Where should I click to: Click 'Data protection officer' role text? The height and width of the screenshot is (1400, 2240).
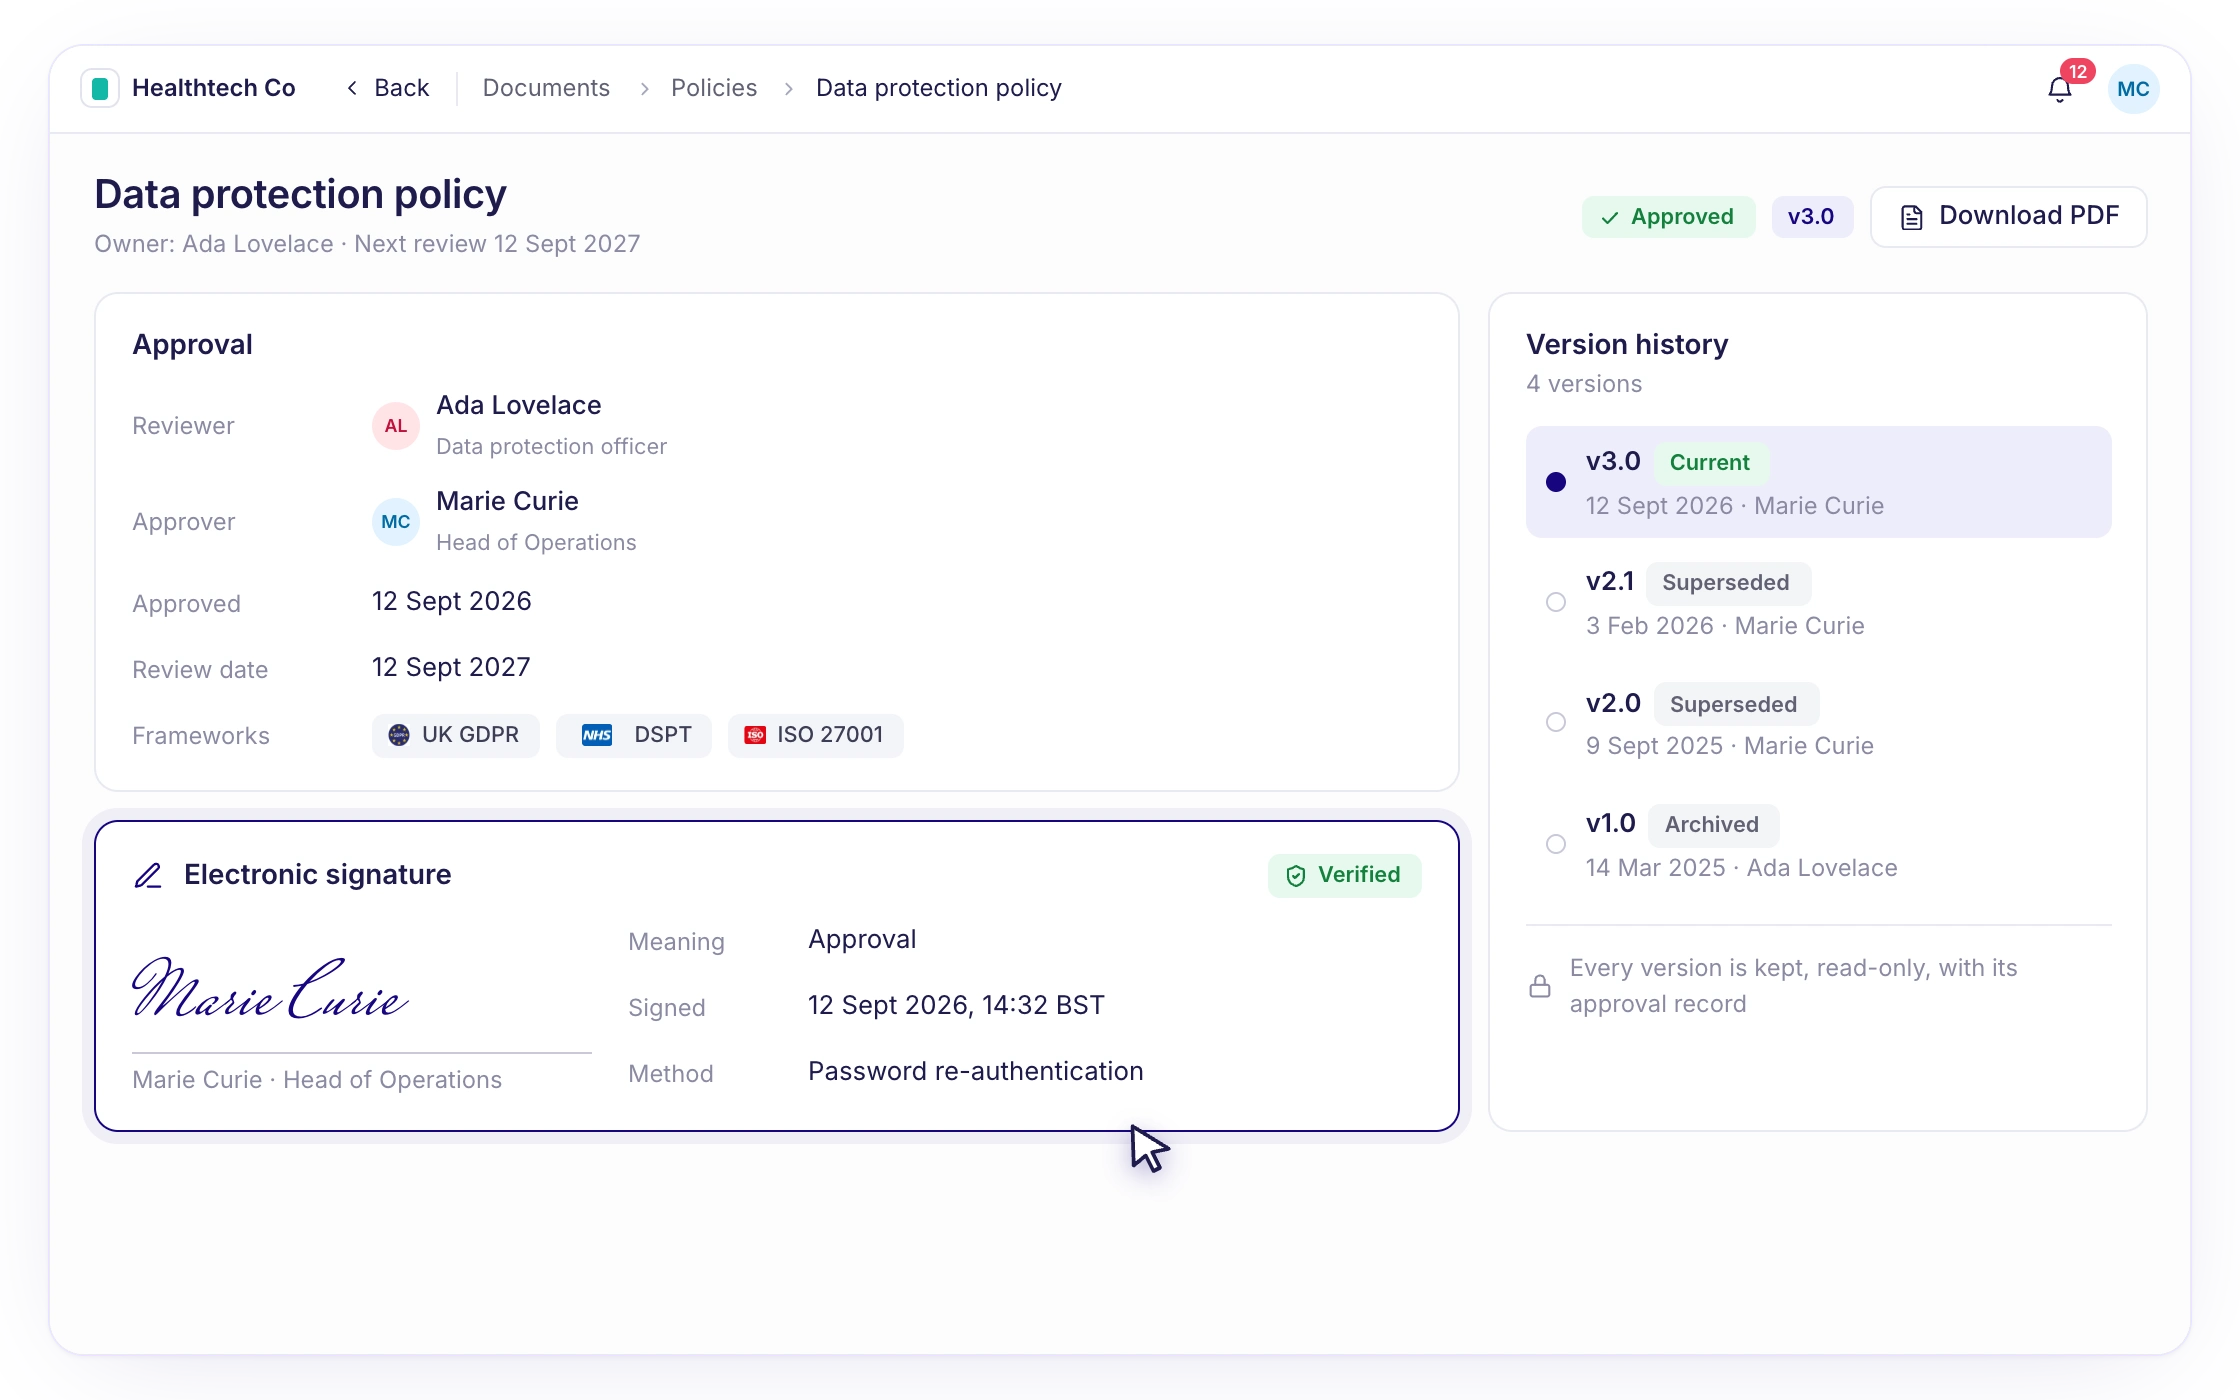coord(551,446)
